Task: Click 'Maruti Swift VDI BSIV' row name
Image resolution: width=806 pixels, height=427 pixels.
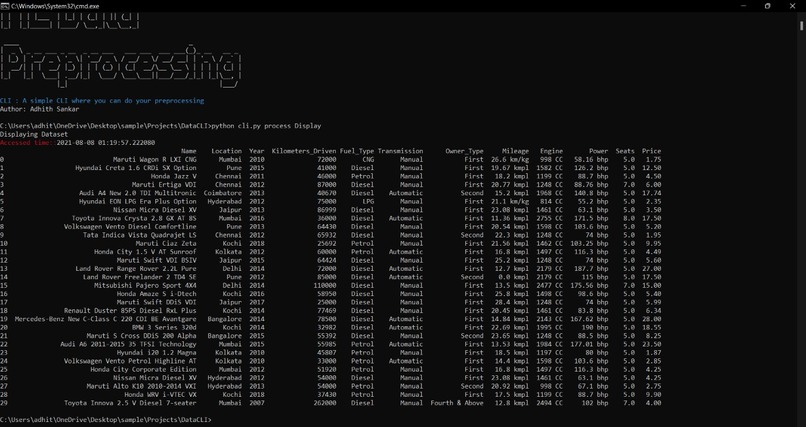Action: click(157, 260)
